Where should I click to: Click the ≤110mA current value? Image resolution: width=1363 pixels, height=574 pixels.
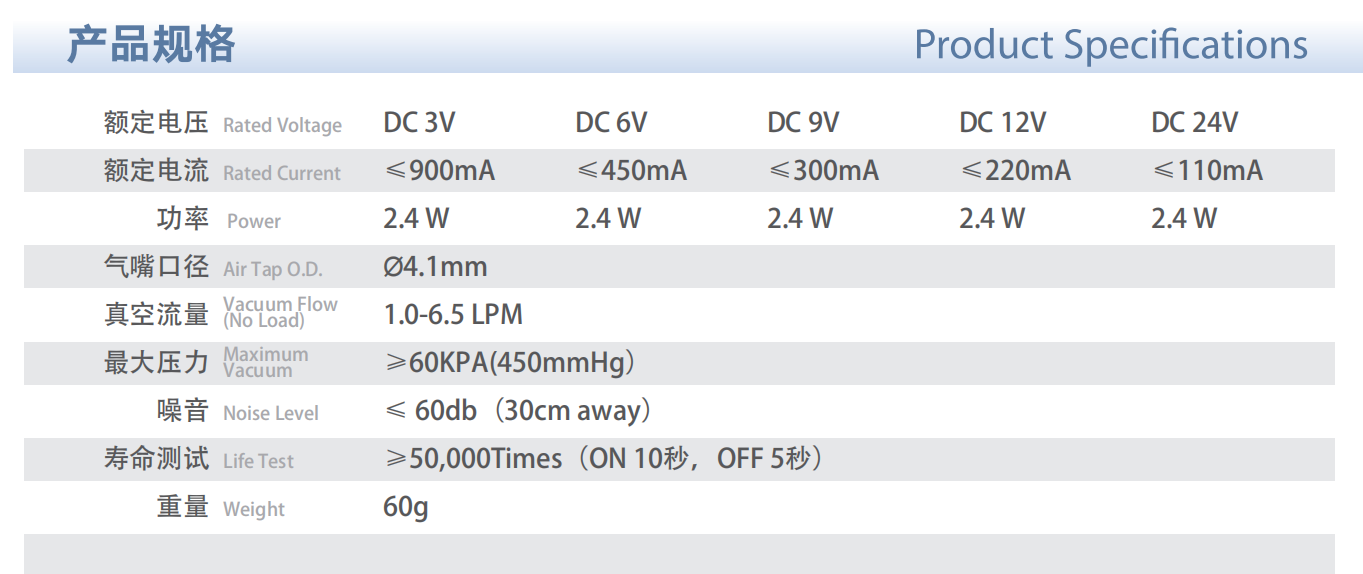coord(1207,171)
